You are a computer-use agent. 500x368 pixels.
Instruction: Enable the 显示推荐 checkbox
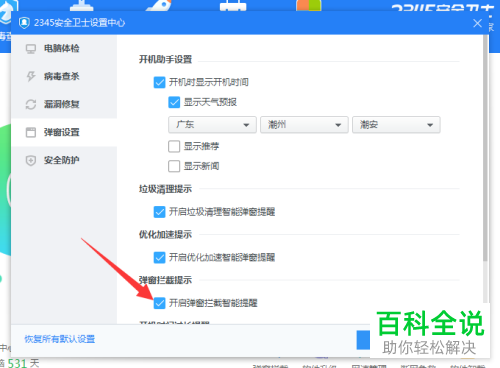174,146
